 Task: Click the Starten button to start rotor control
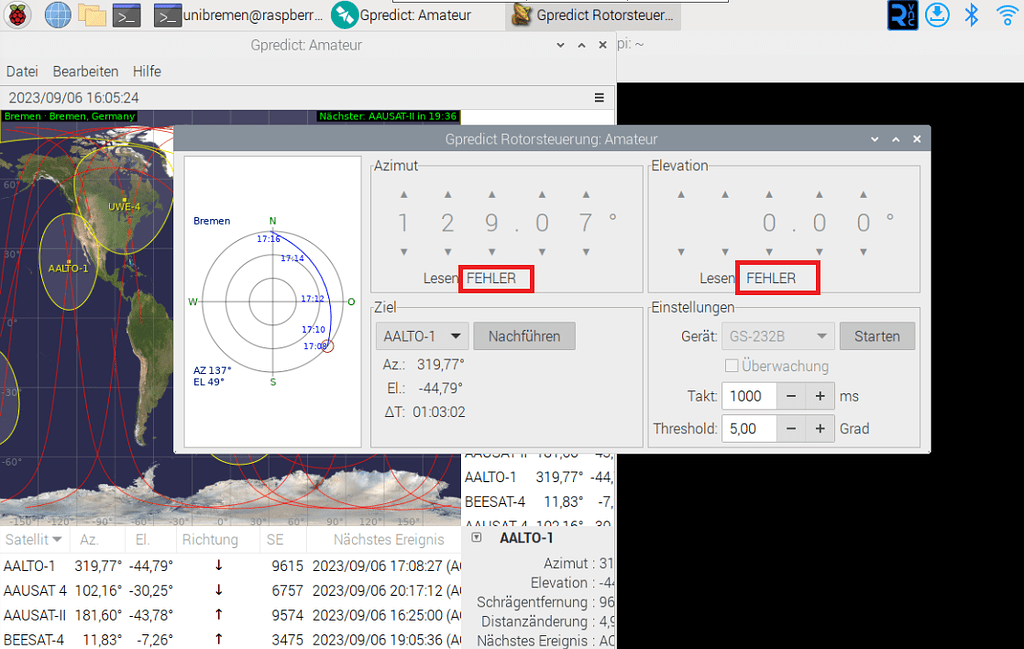tap(877, 336)
